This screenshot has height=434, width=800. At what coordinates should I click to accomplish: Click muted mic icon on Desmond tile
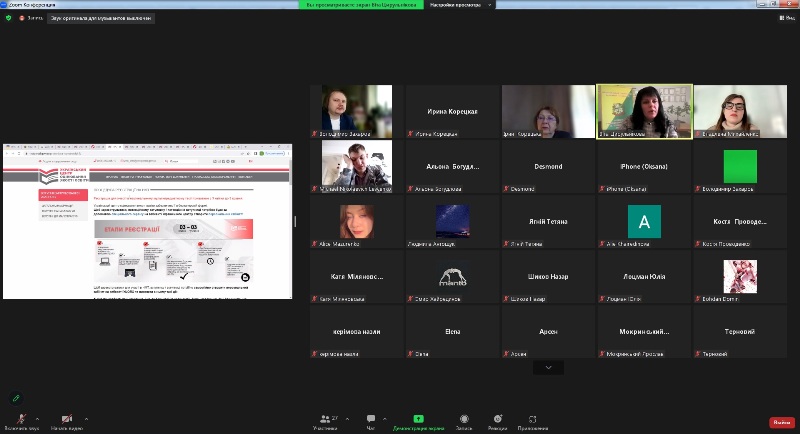[506, 189]
